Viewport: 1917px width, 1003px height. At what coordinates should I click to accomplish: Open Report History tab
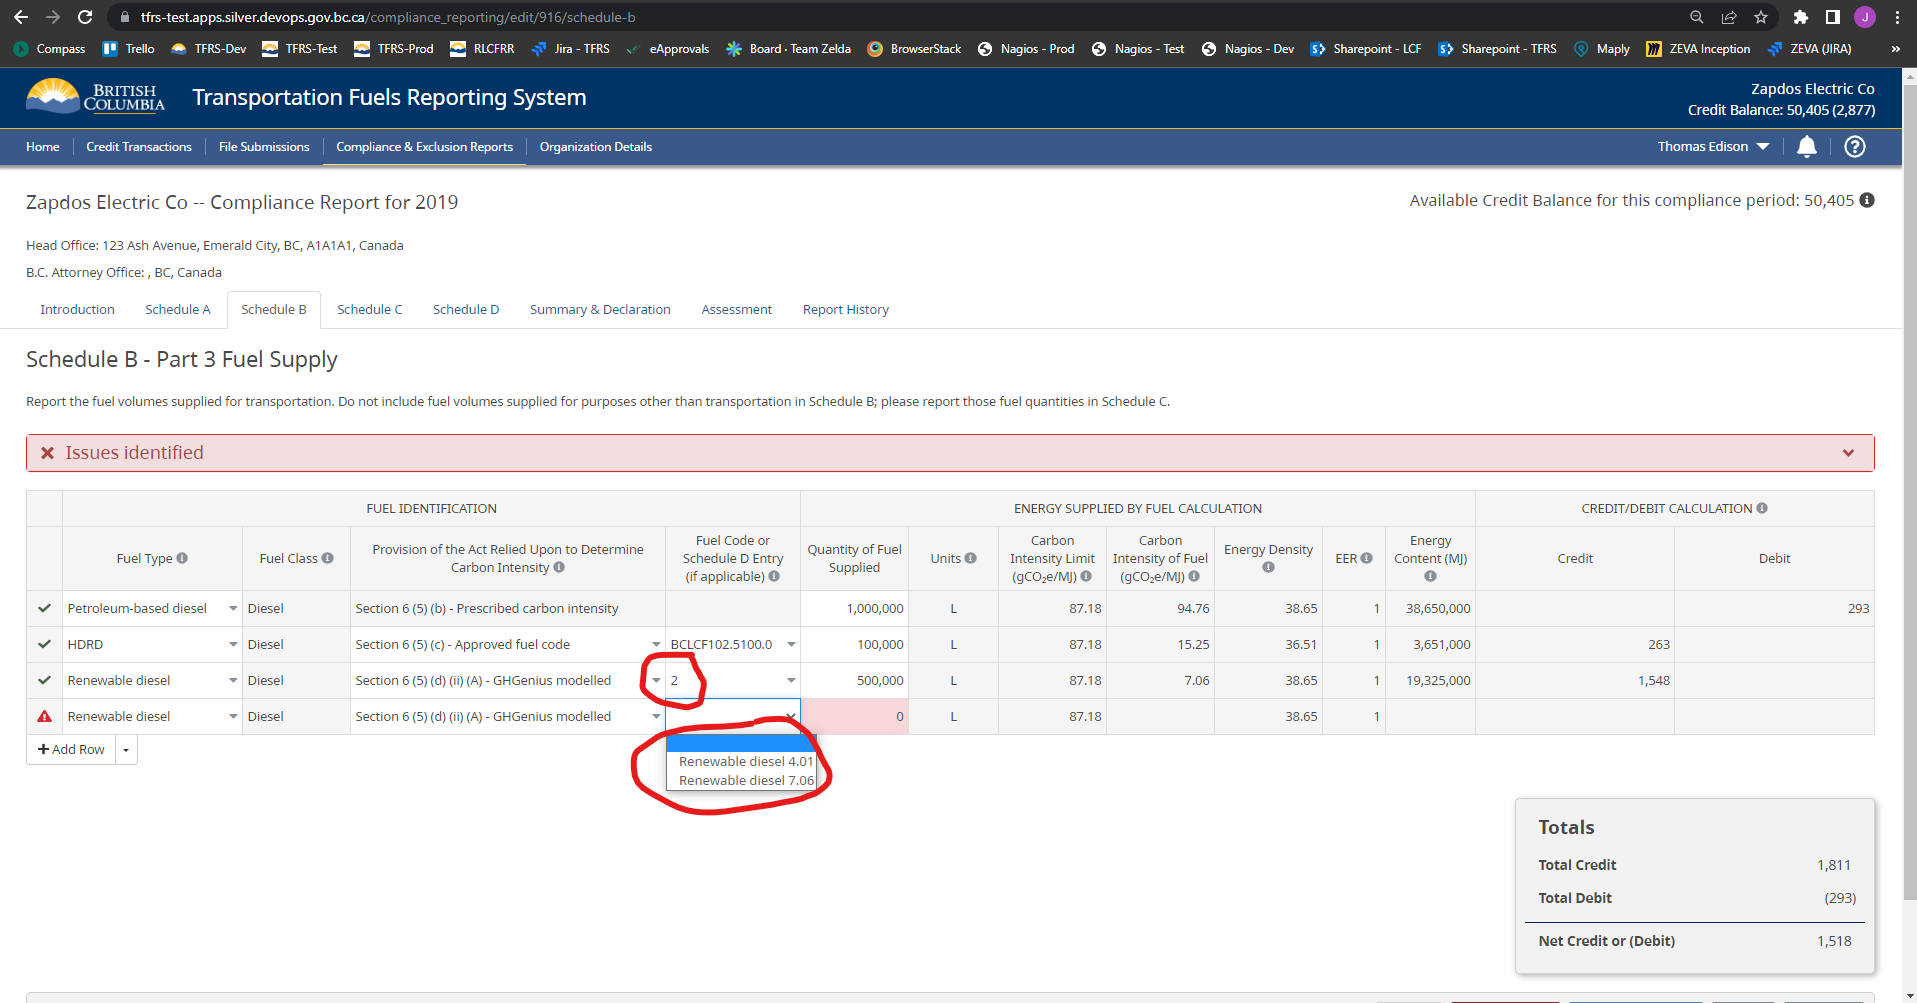pos(846,310)
